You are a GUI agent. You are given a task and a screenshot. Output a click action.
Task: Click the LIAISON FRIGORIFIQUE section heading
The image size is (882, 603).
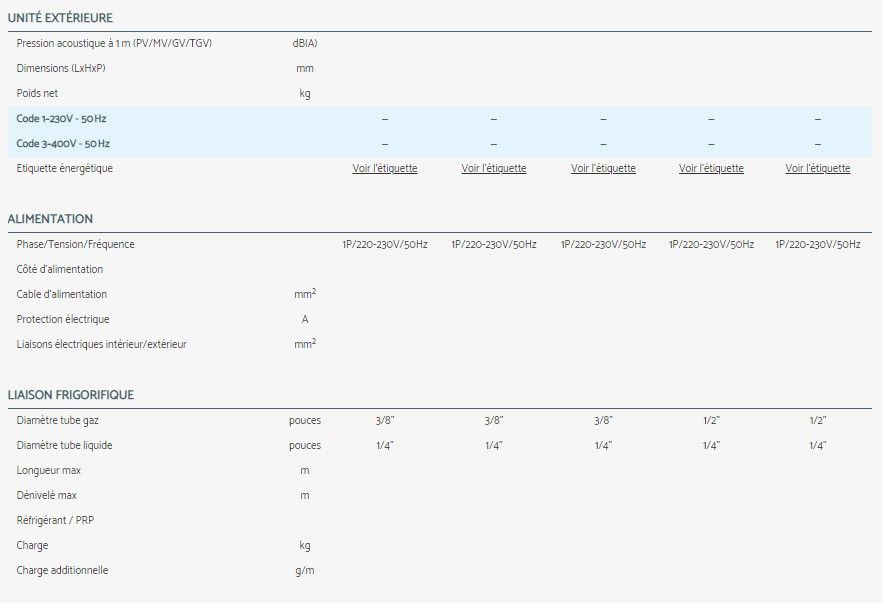(70, 395)
